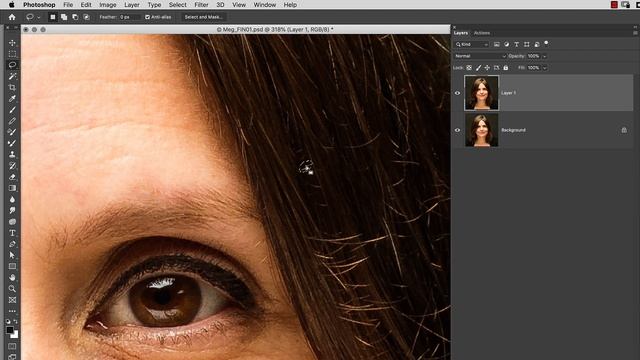Select the Horizontal Type tool
This screenshot has height=360, width=640.
point(12,233)
